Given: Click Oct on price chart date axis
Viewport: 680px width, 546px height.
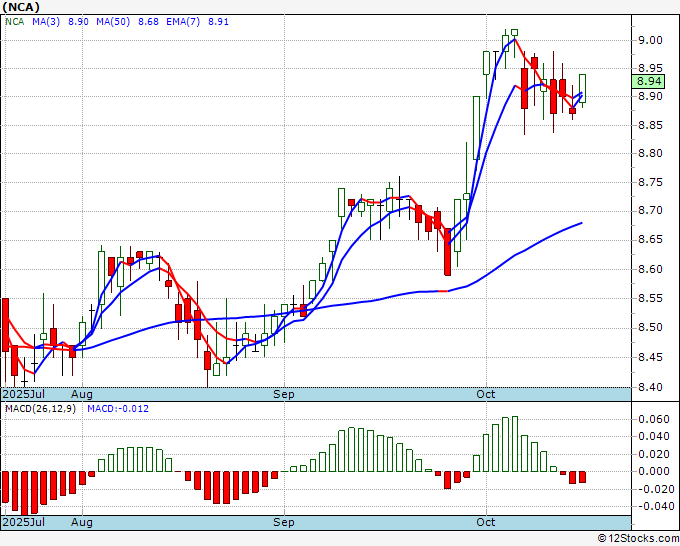Looking at the screenshot, I should click(486, 394).
